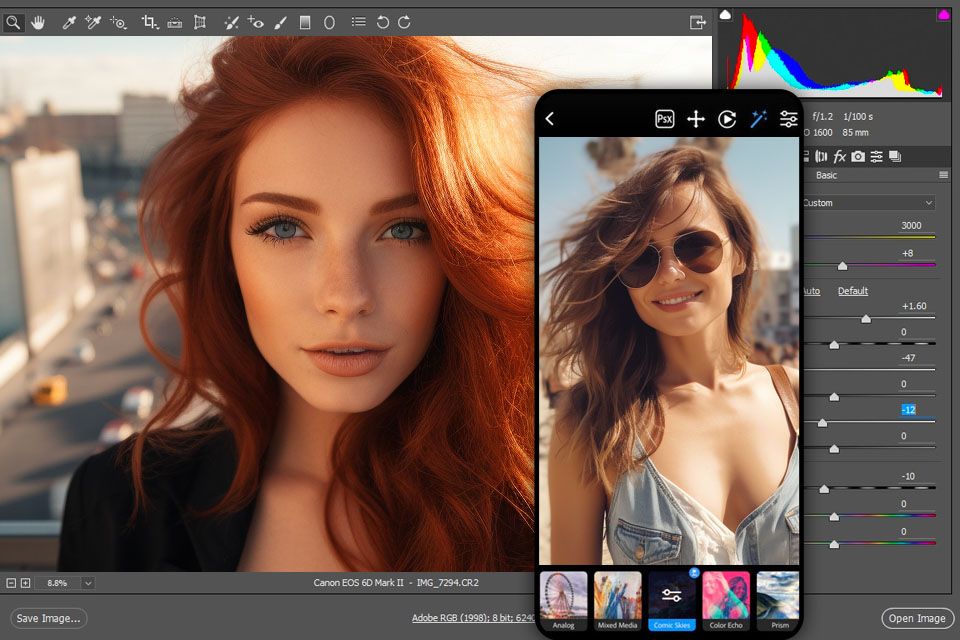960x640 pixels.
Task: Toggle the shadow clipping warning on the histogram
Action: point(727,14)
